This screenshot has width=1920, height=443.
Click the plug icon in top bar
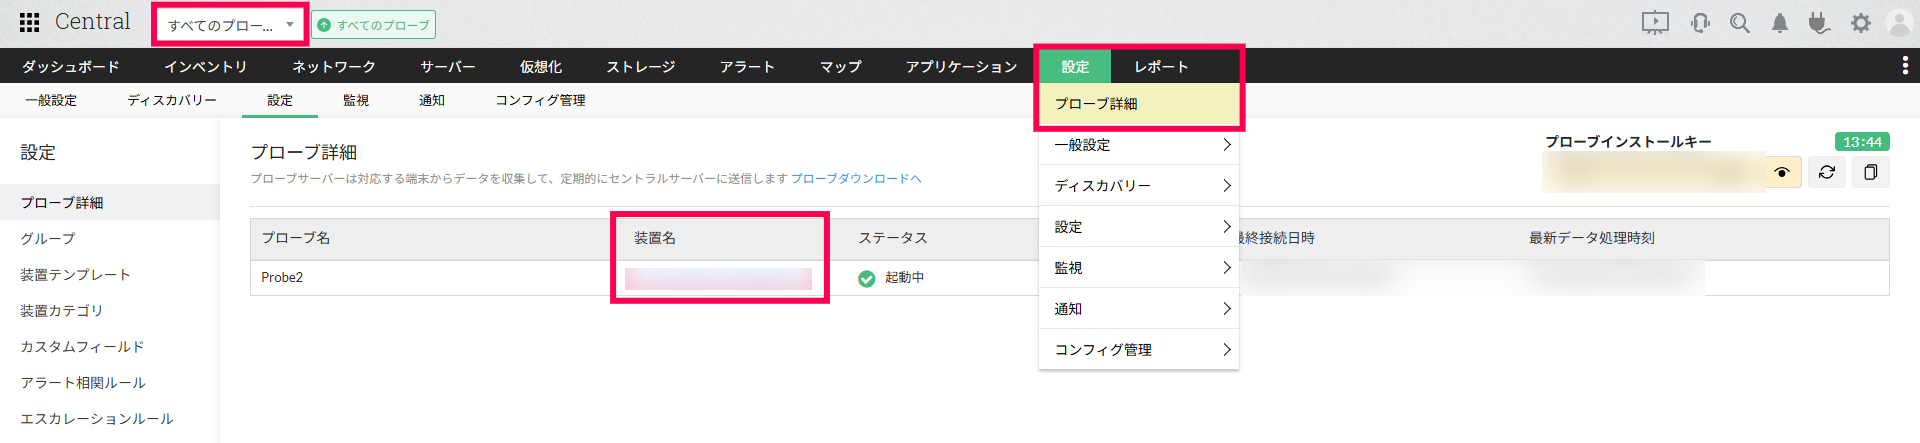click(1819, 23)
